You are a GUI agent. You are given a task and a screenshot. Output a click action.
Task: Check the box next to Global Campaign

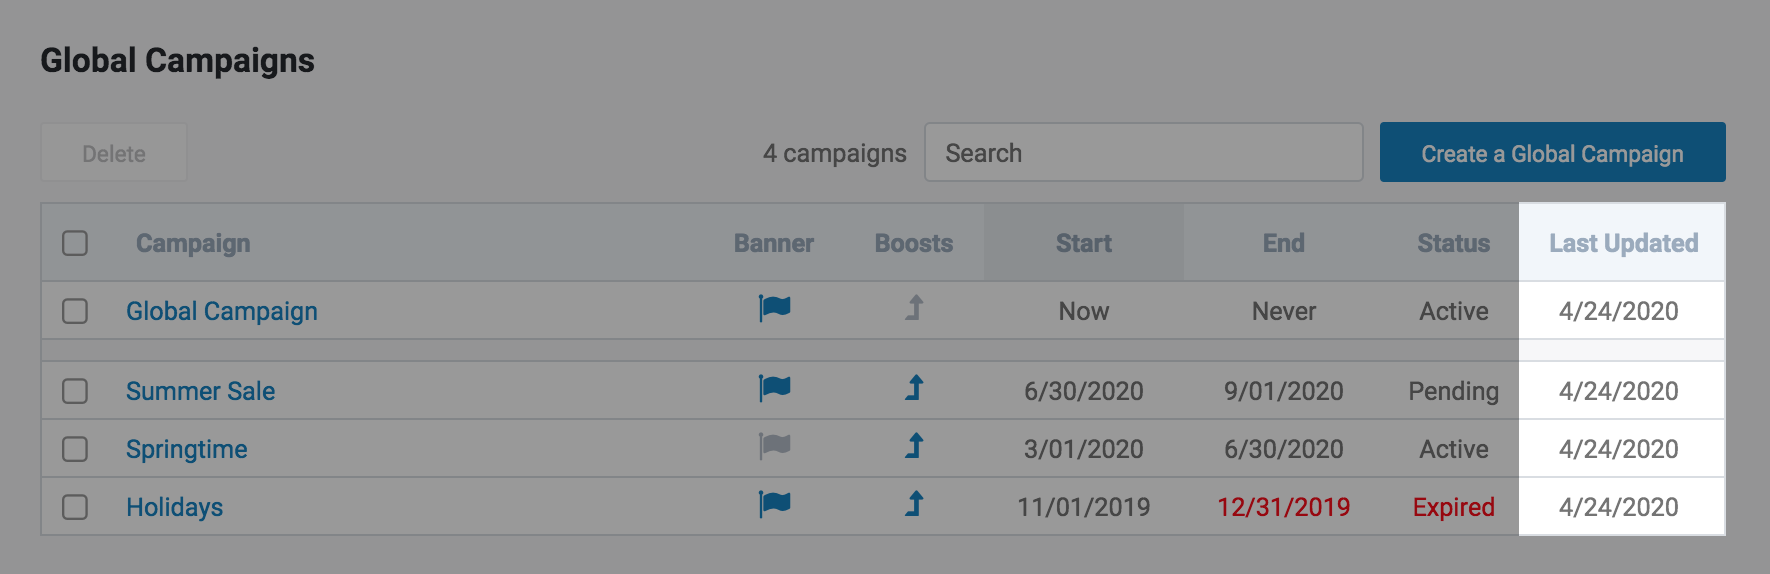pyautogui.click(x=75, y=311)
